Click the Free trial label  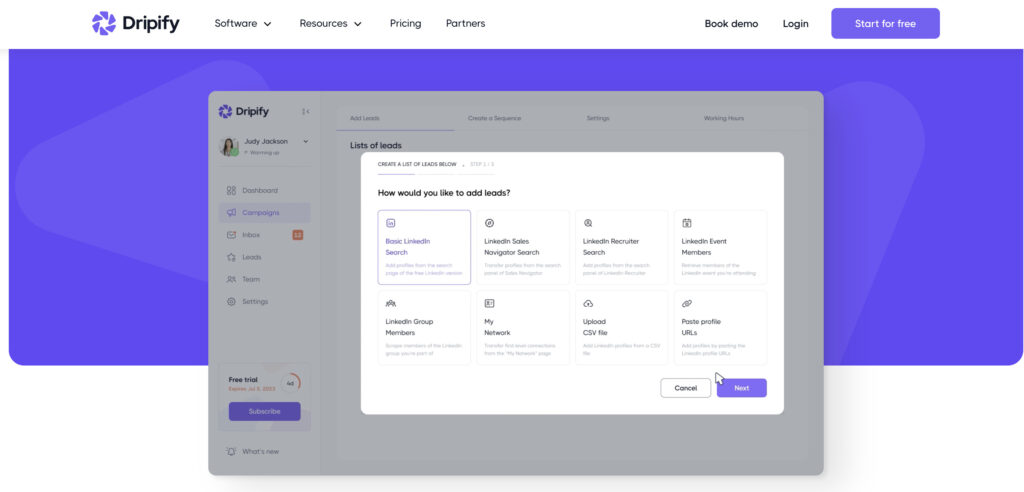(243, 380)
